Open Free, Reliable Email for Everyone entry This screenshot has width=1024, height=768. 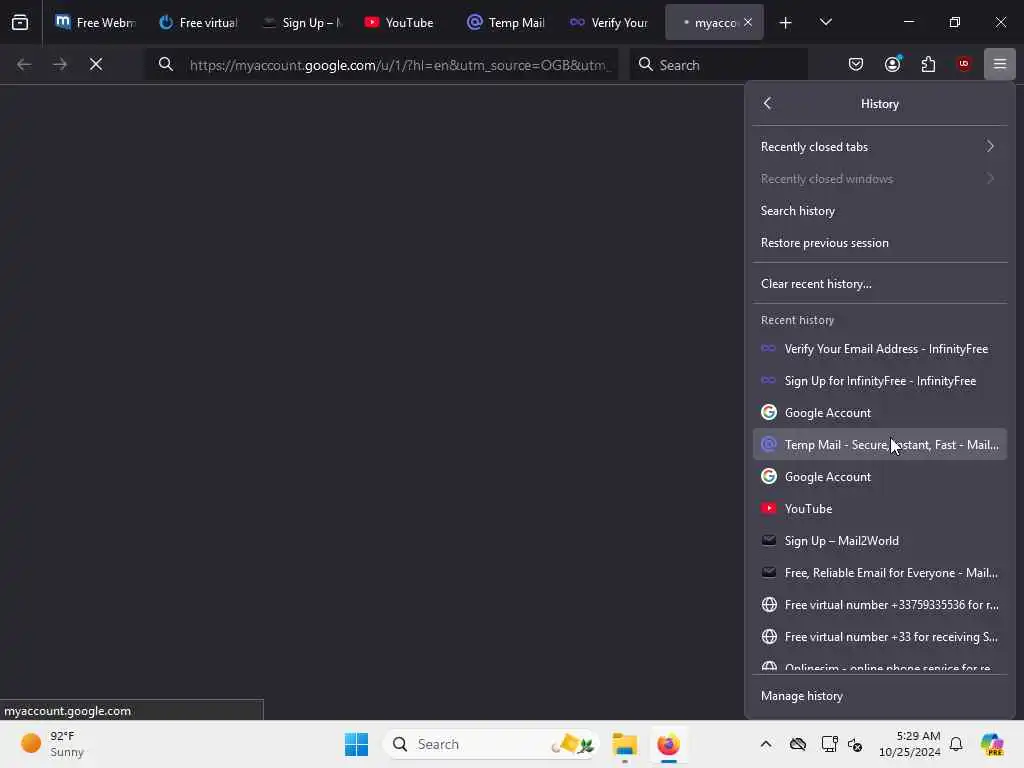[x=880, y=573]
